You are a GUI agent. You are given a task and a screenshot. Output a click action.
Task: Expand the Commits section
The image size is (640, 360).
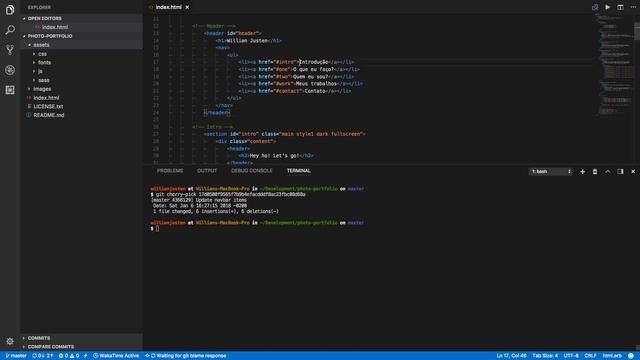(82, 338)
